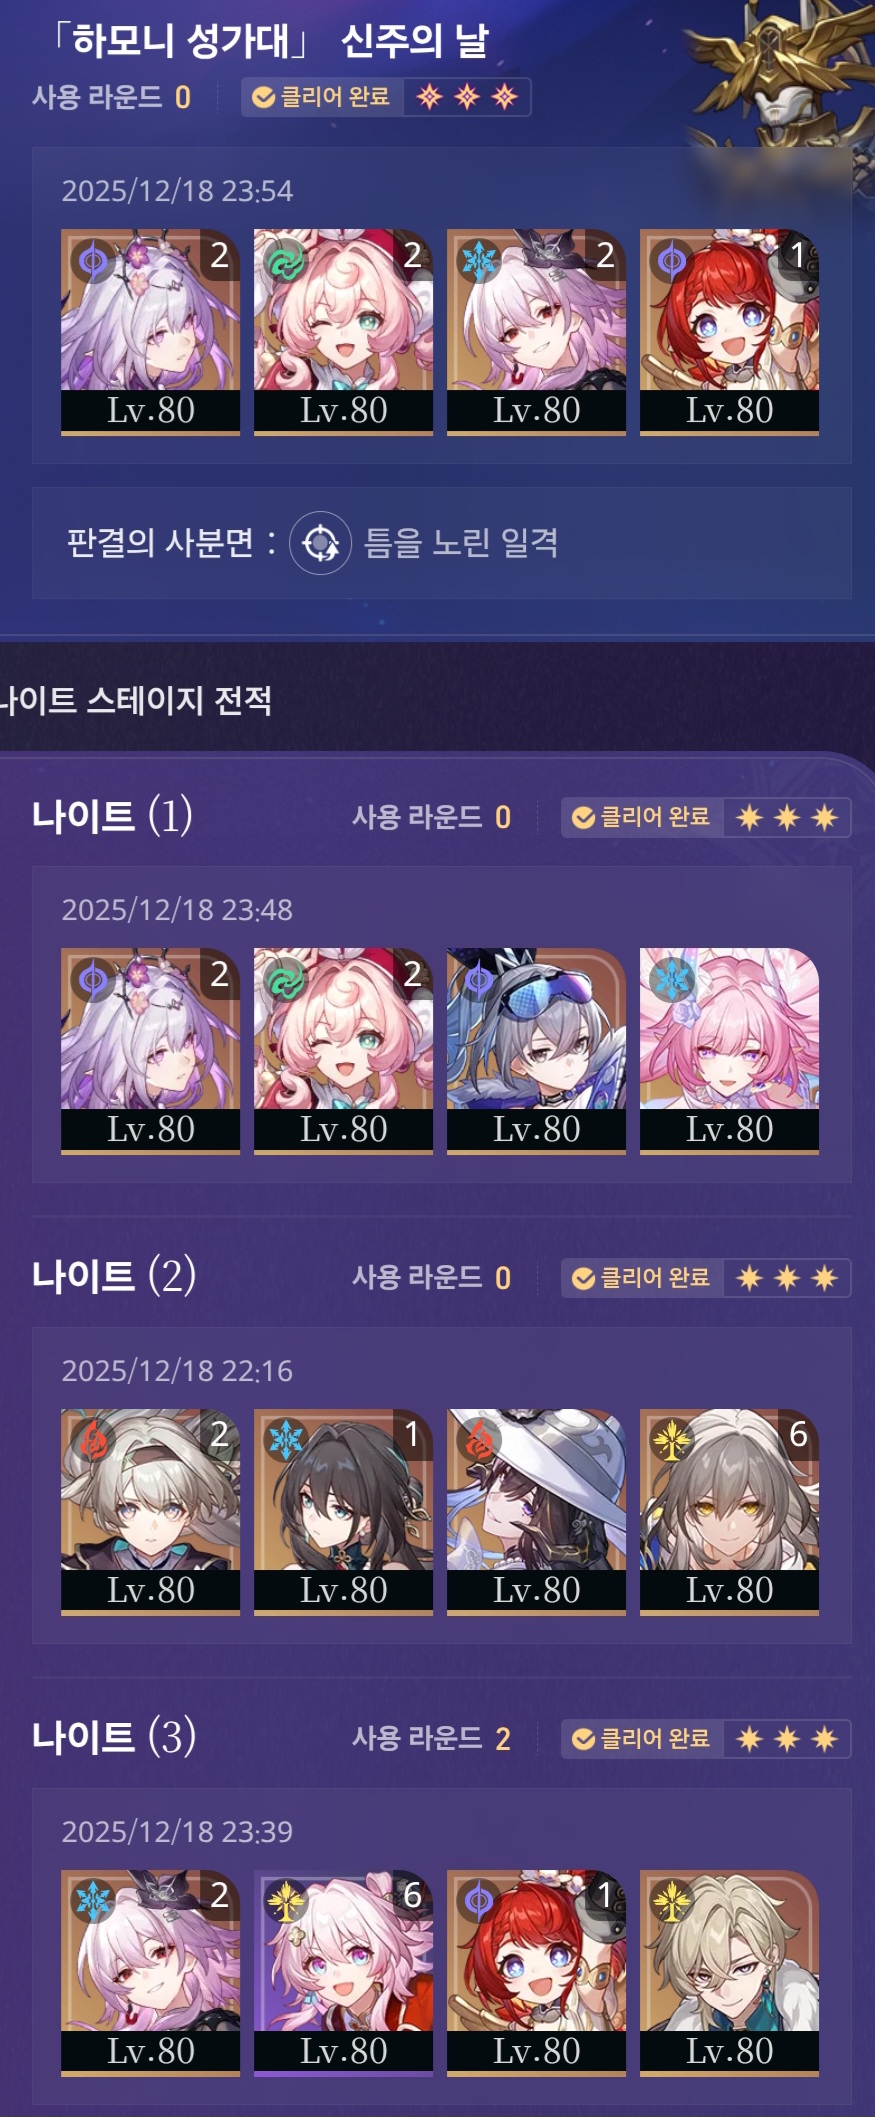
Task: Select the 나이트 (2) stage header
Action: (113, 1276)
